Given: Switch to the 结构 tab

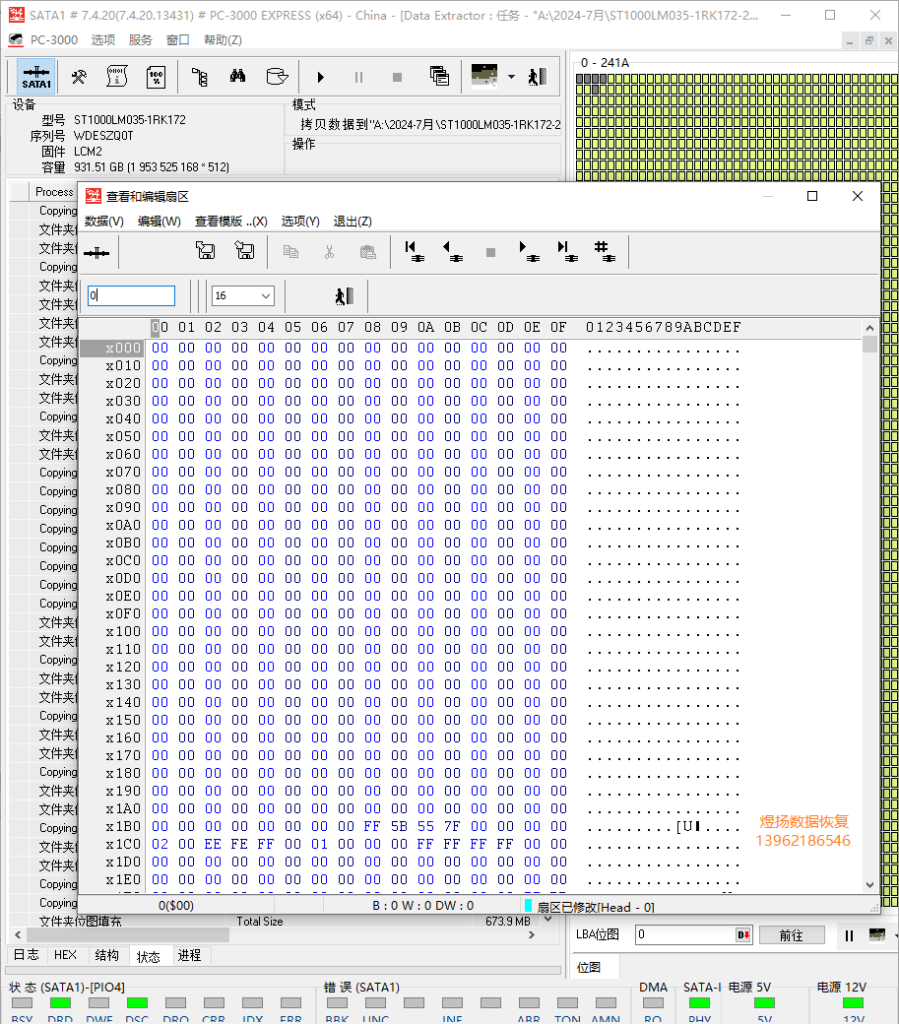Looking at the screenshot, I should [x=107, y=955].
